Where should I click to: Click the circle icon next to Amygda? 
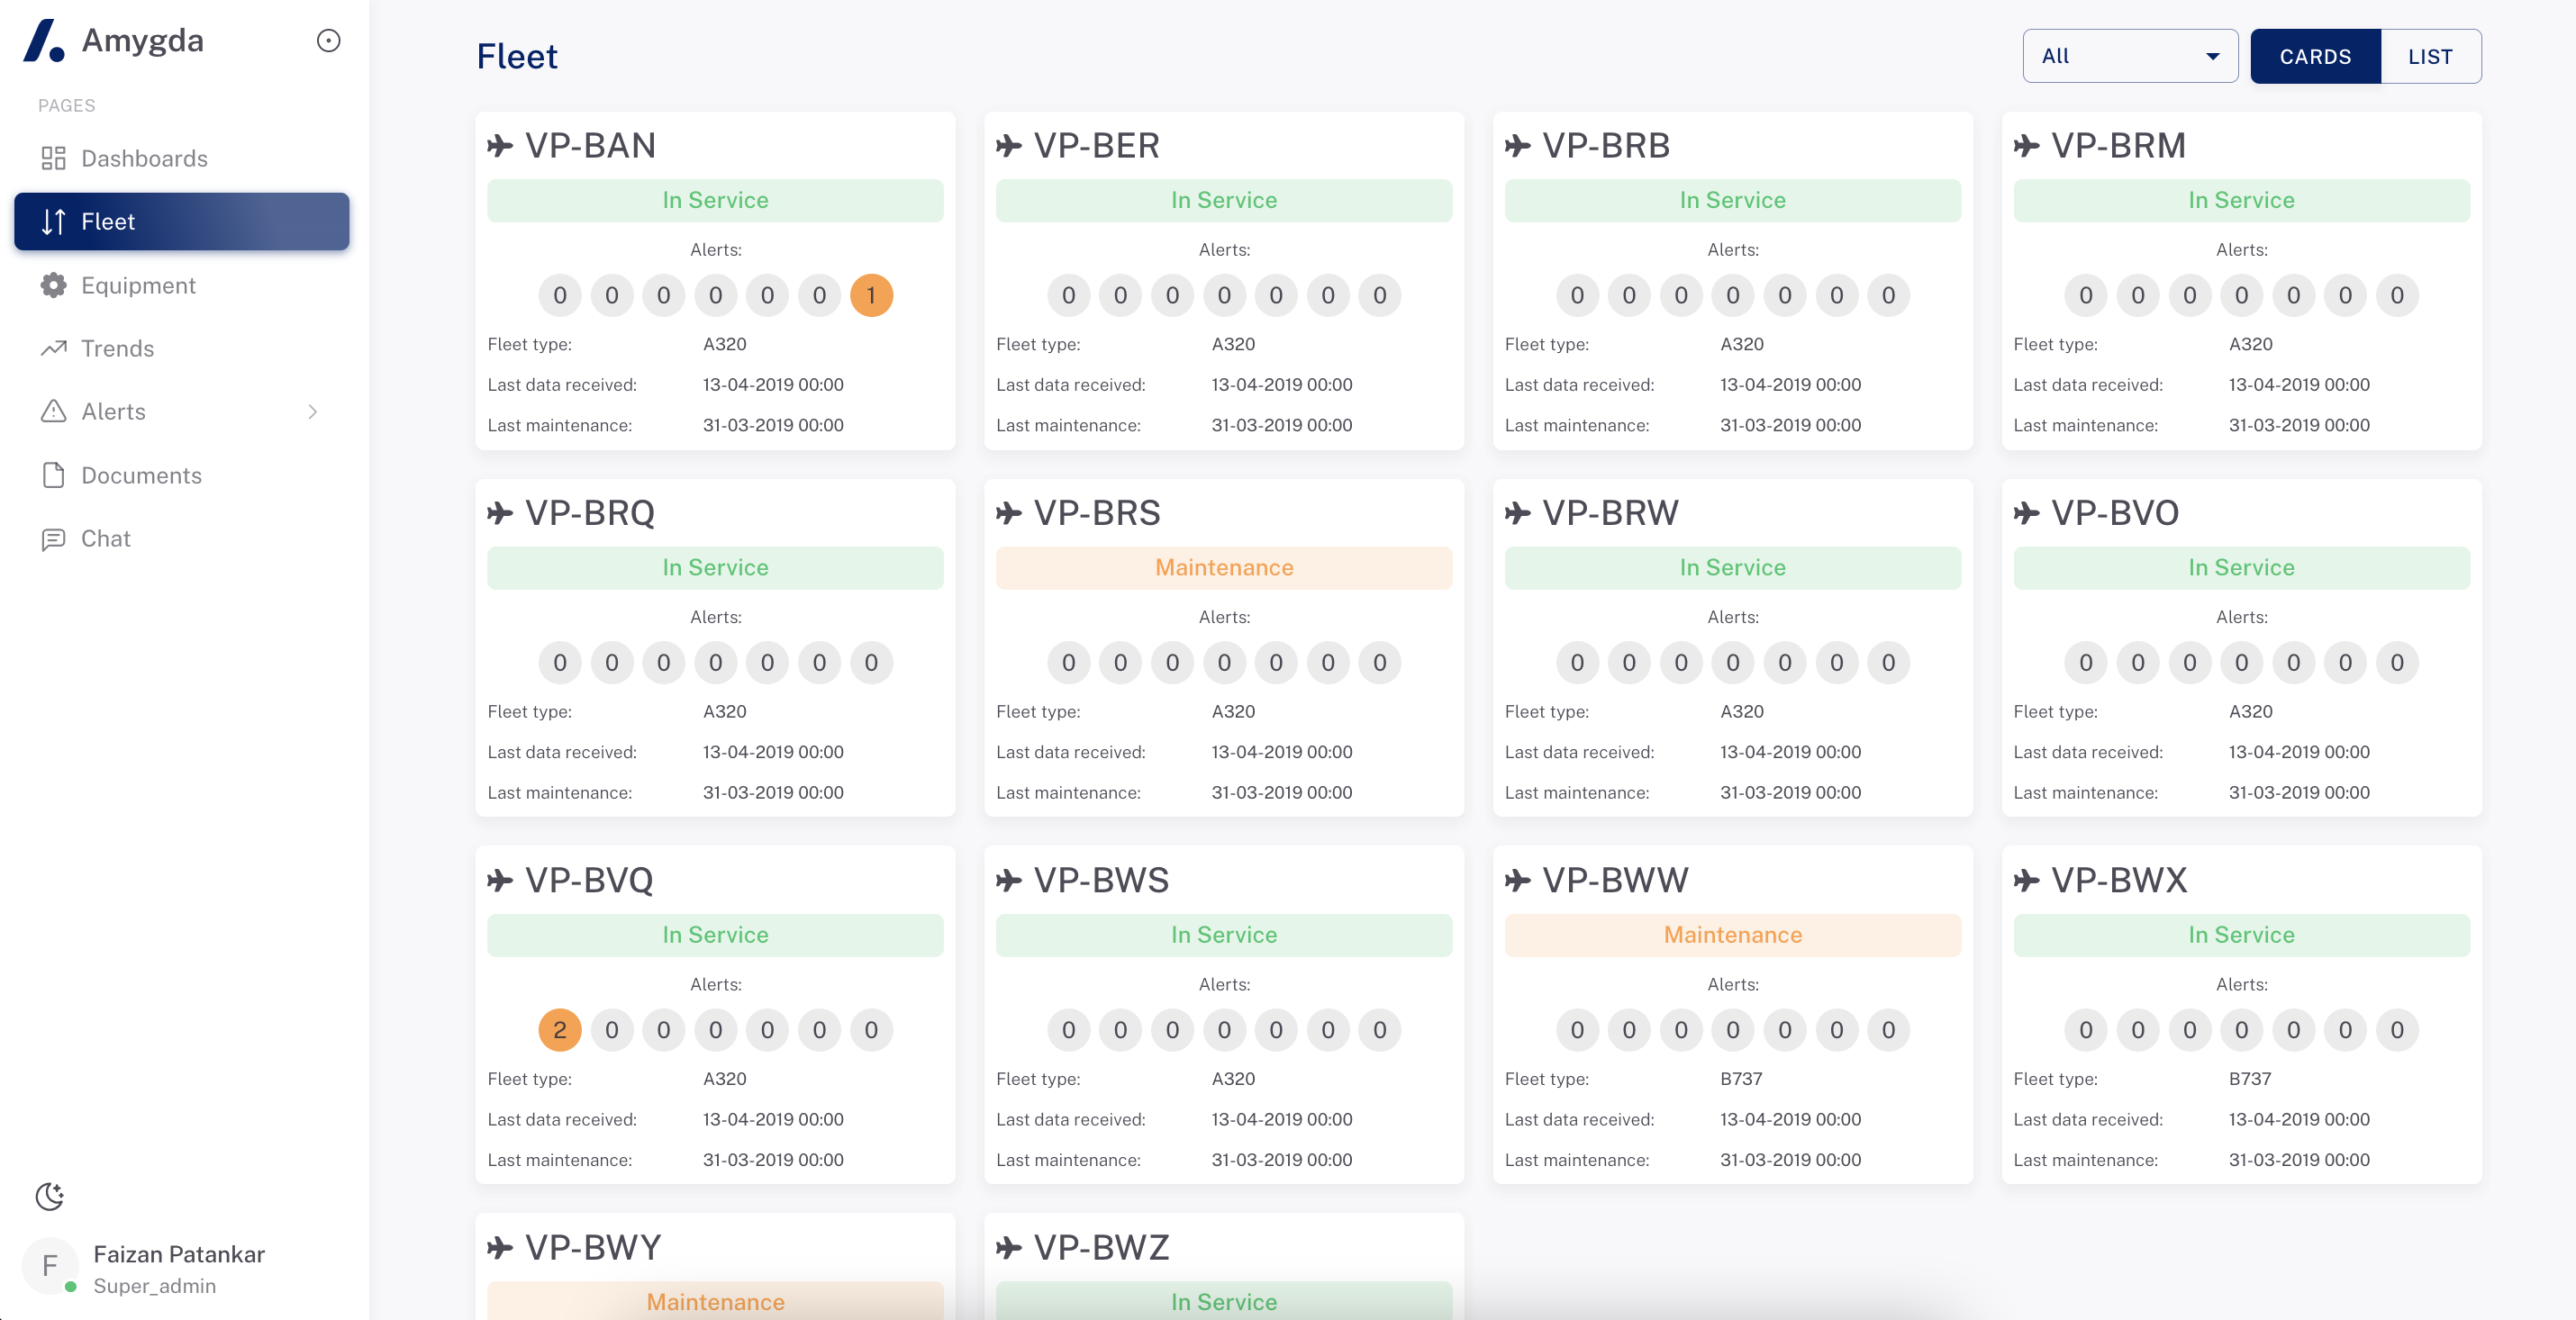(329, 40)
